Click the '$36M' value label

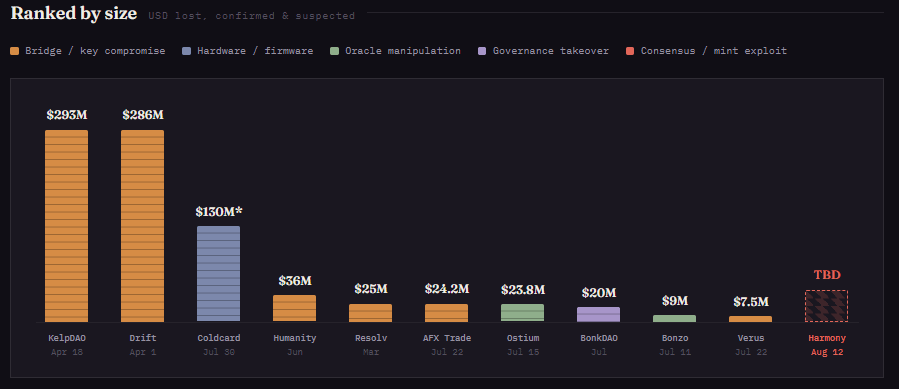295,281
